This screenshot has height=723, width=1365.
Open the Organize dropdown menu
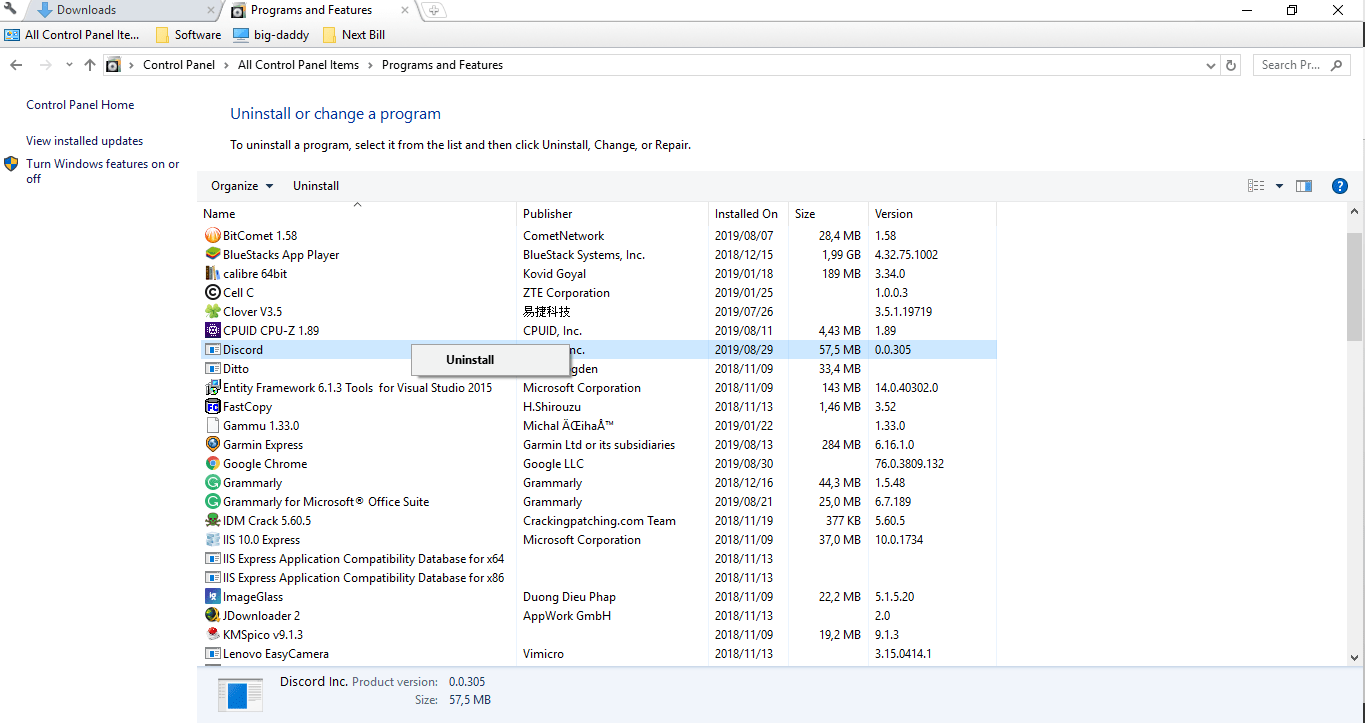click(241, 186)
